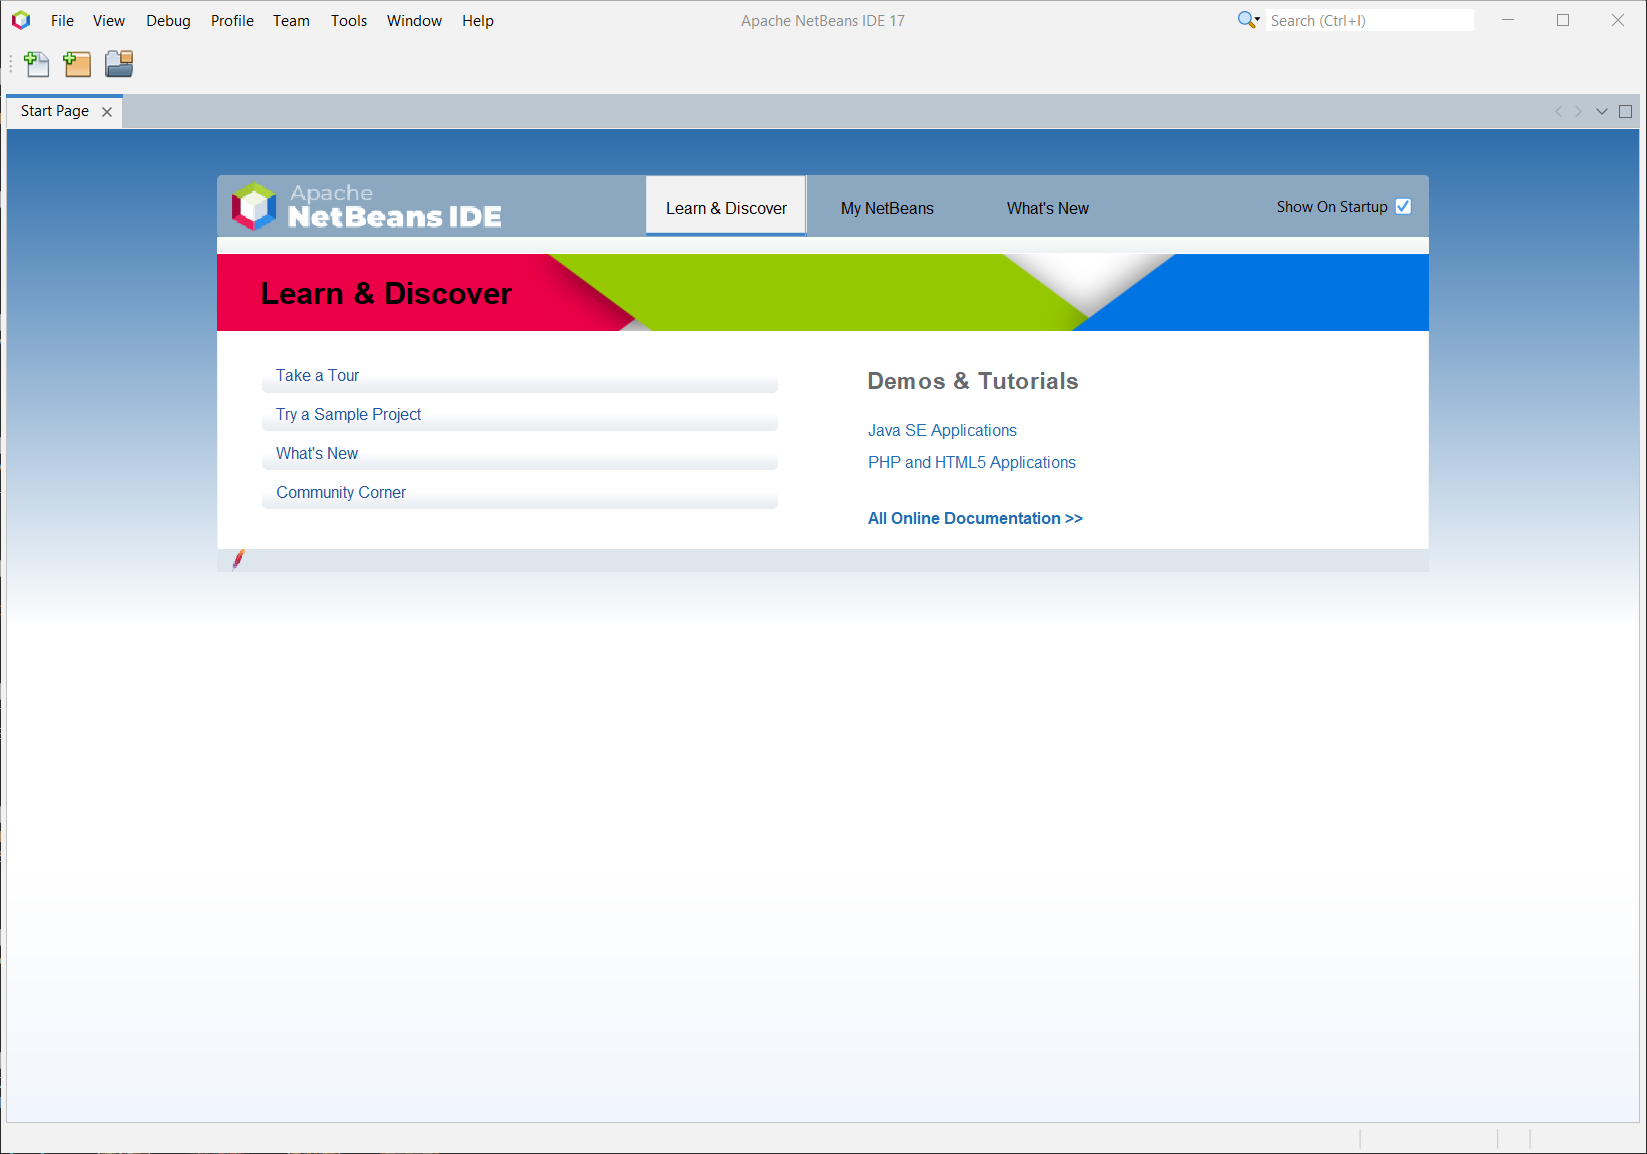Viewport: 1647px width, 1154px height.
Task: Open the Take a Tour link
Action: [x=317, y=375]
